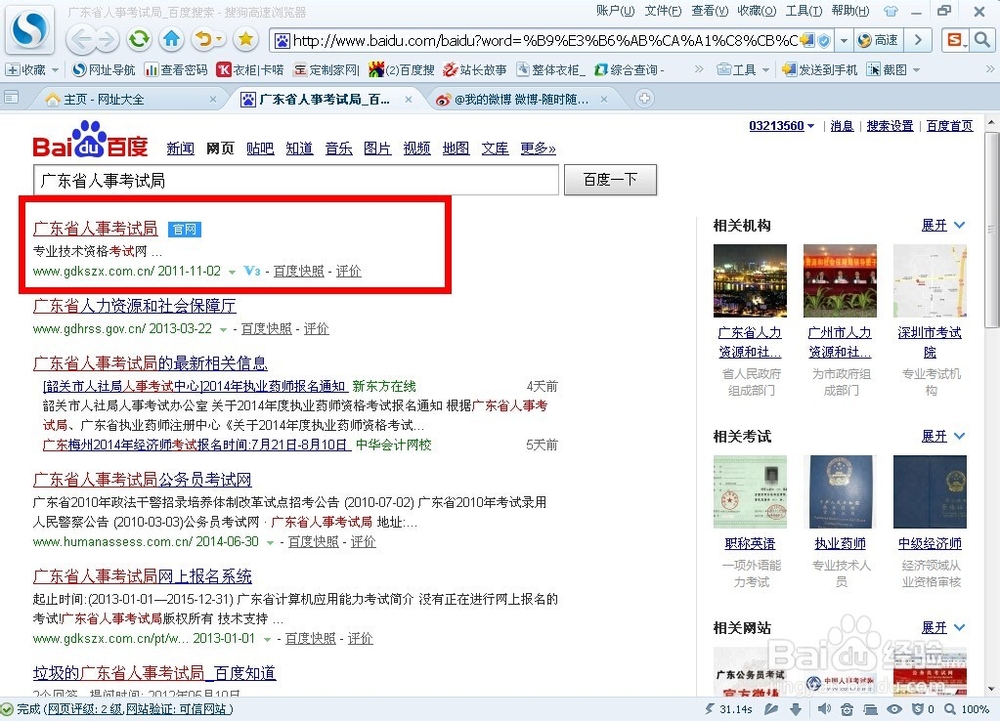The image size is (1000, 721).
Task: Click the page load time lightning icon
Action: pyautogui.click(x=709, y=709)
